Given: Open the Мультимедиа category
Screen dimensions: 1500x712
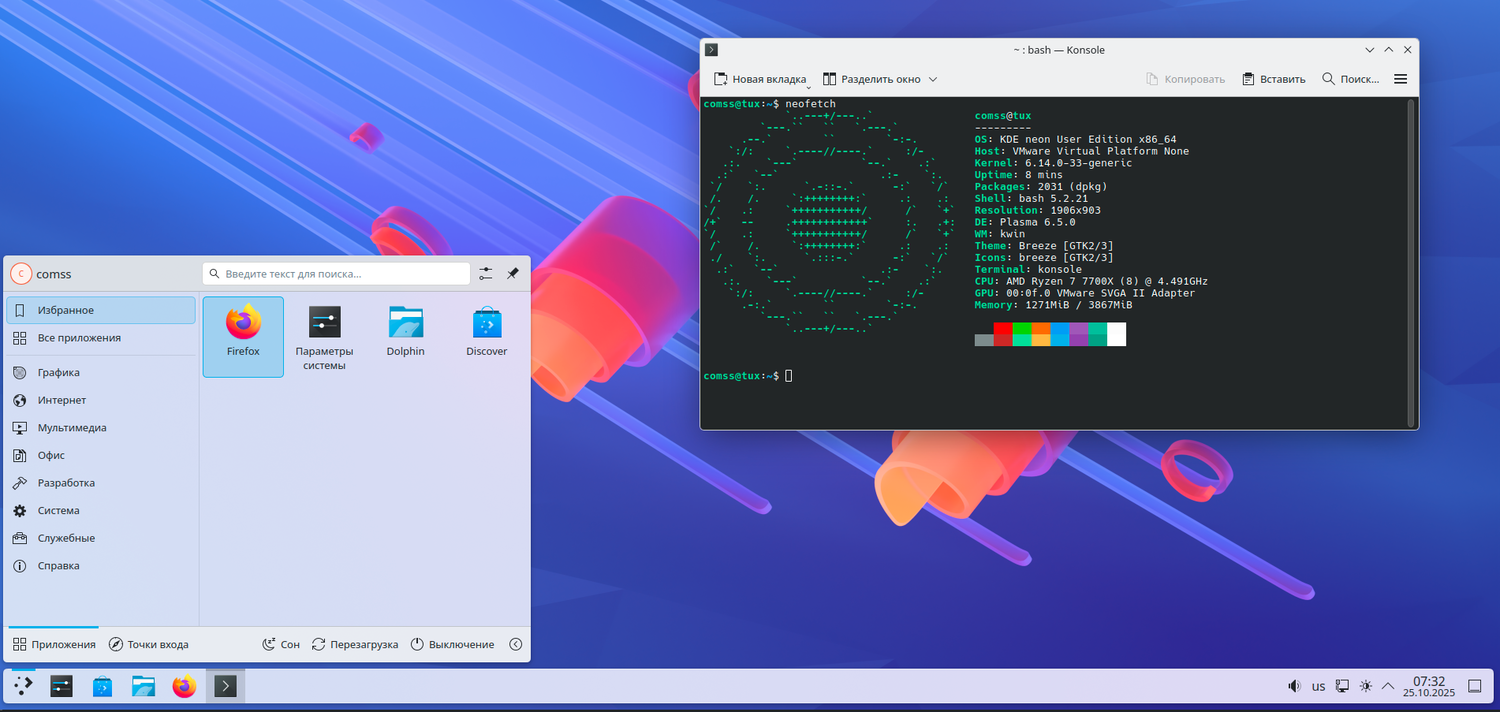Looking at the screenshot, I should [x=101, y=427].
